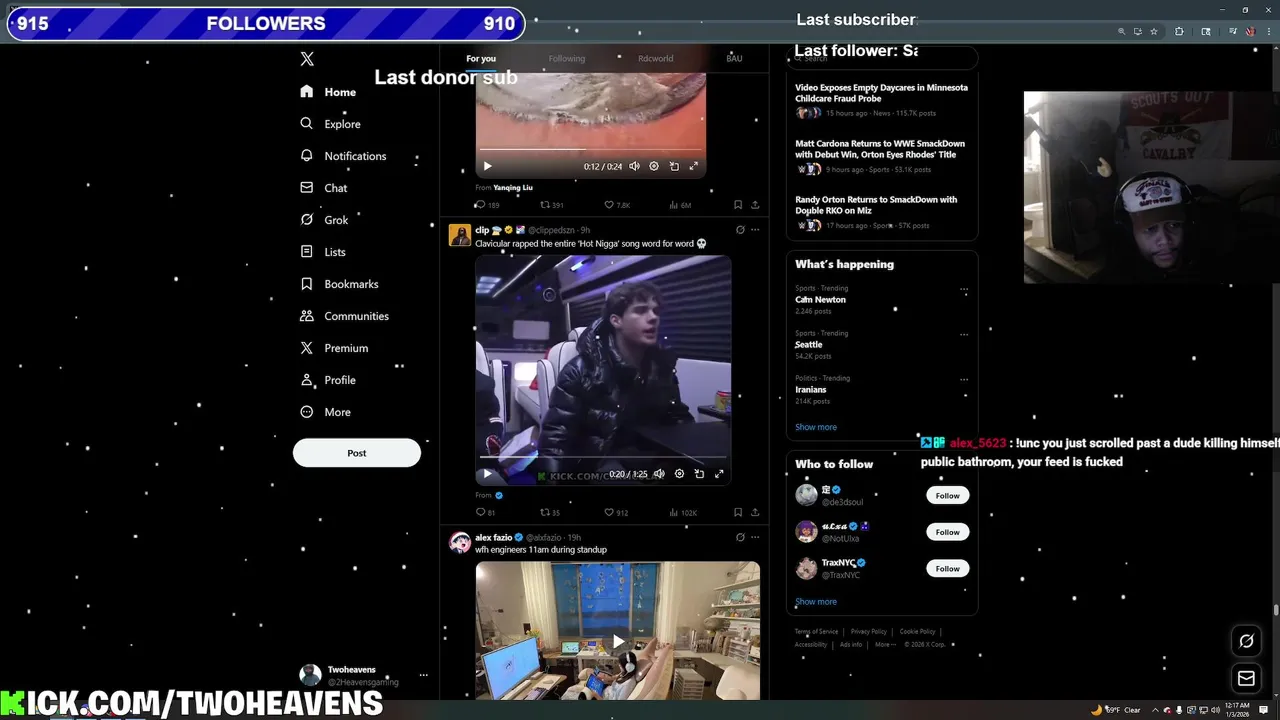
Task: Switch to the Following tab
Action: click(x=566, y=59)
